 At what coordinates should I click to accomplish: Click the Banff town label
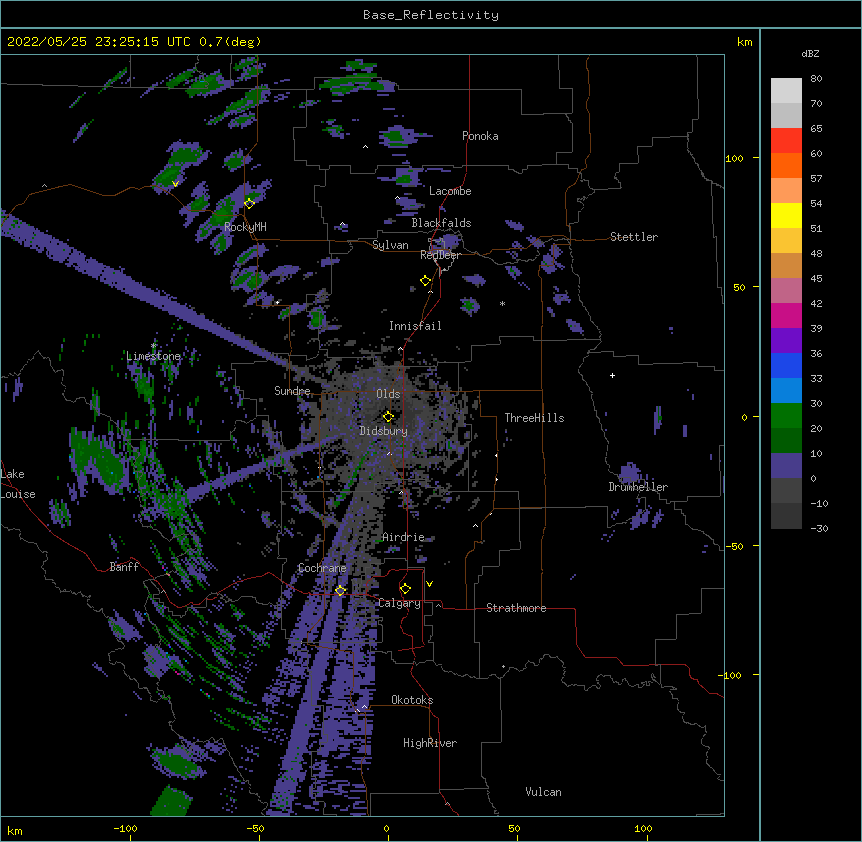click(x=124, y=567)
